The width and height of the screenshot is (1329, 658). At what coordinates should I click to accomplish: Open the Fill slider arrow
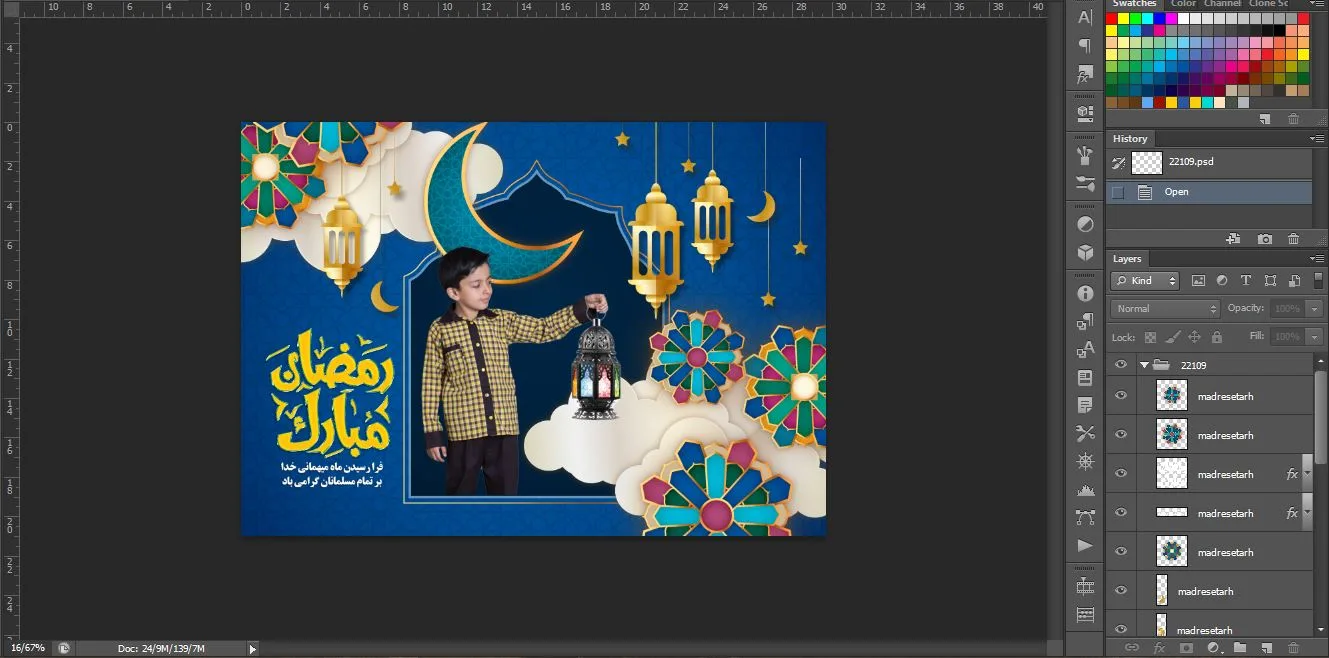point(1314,337)
